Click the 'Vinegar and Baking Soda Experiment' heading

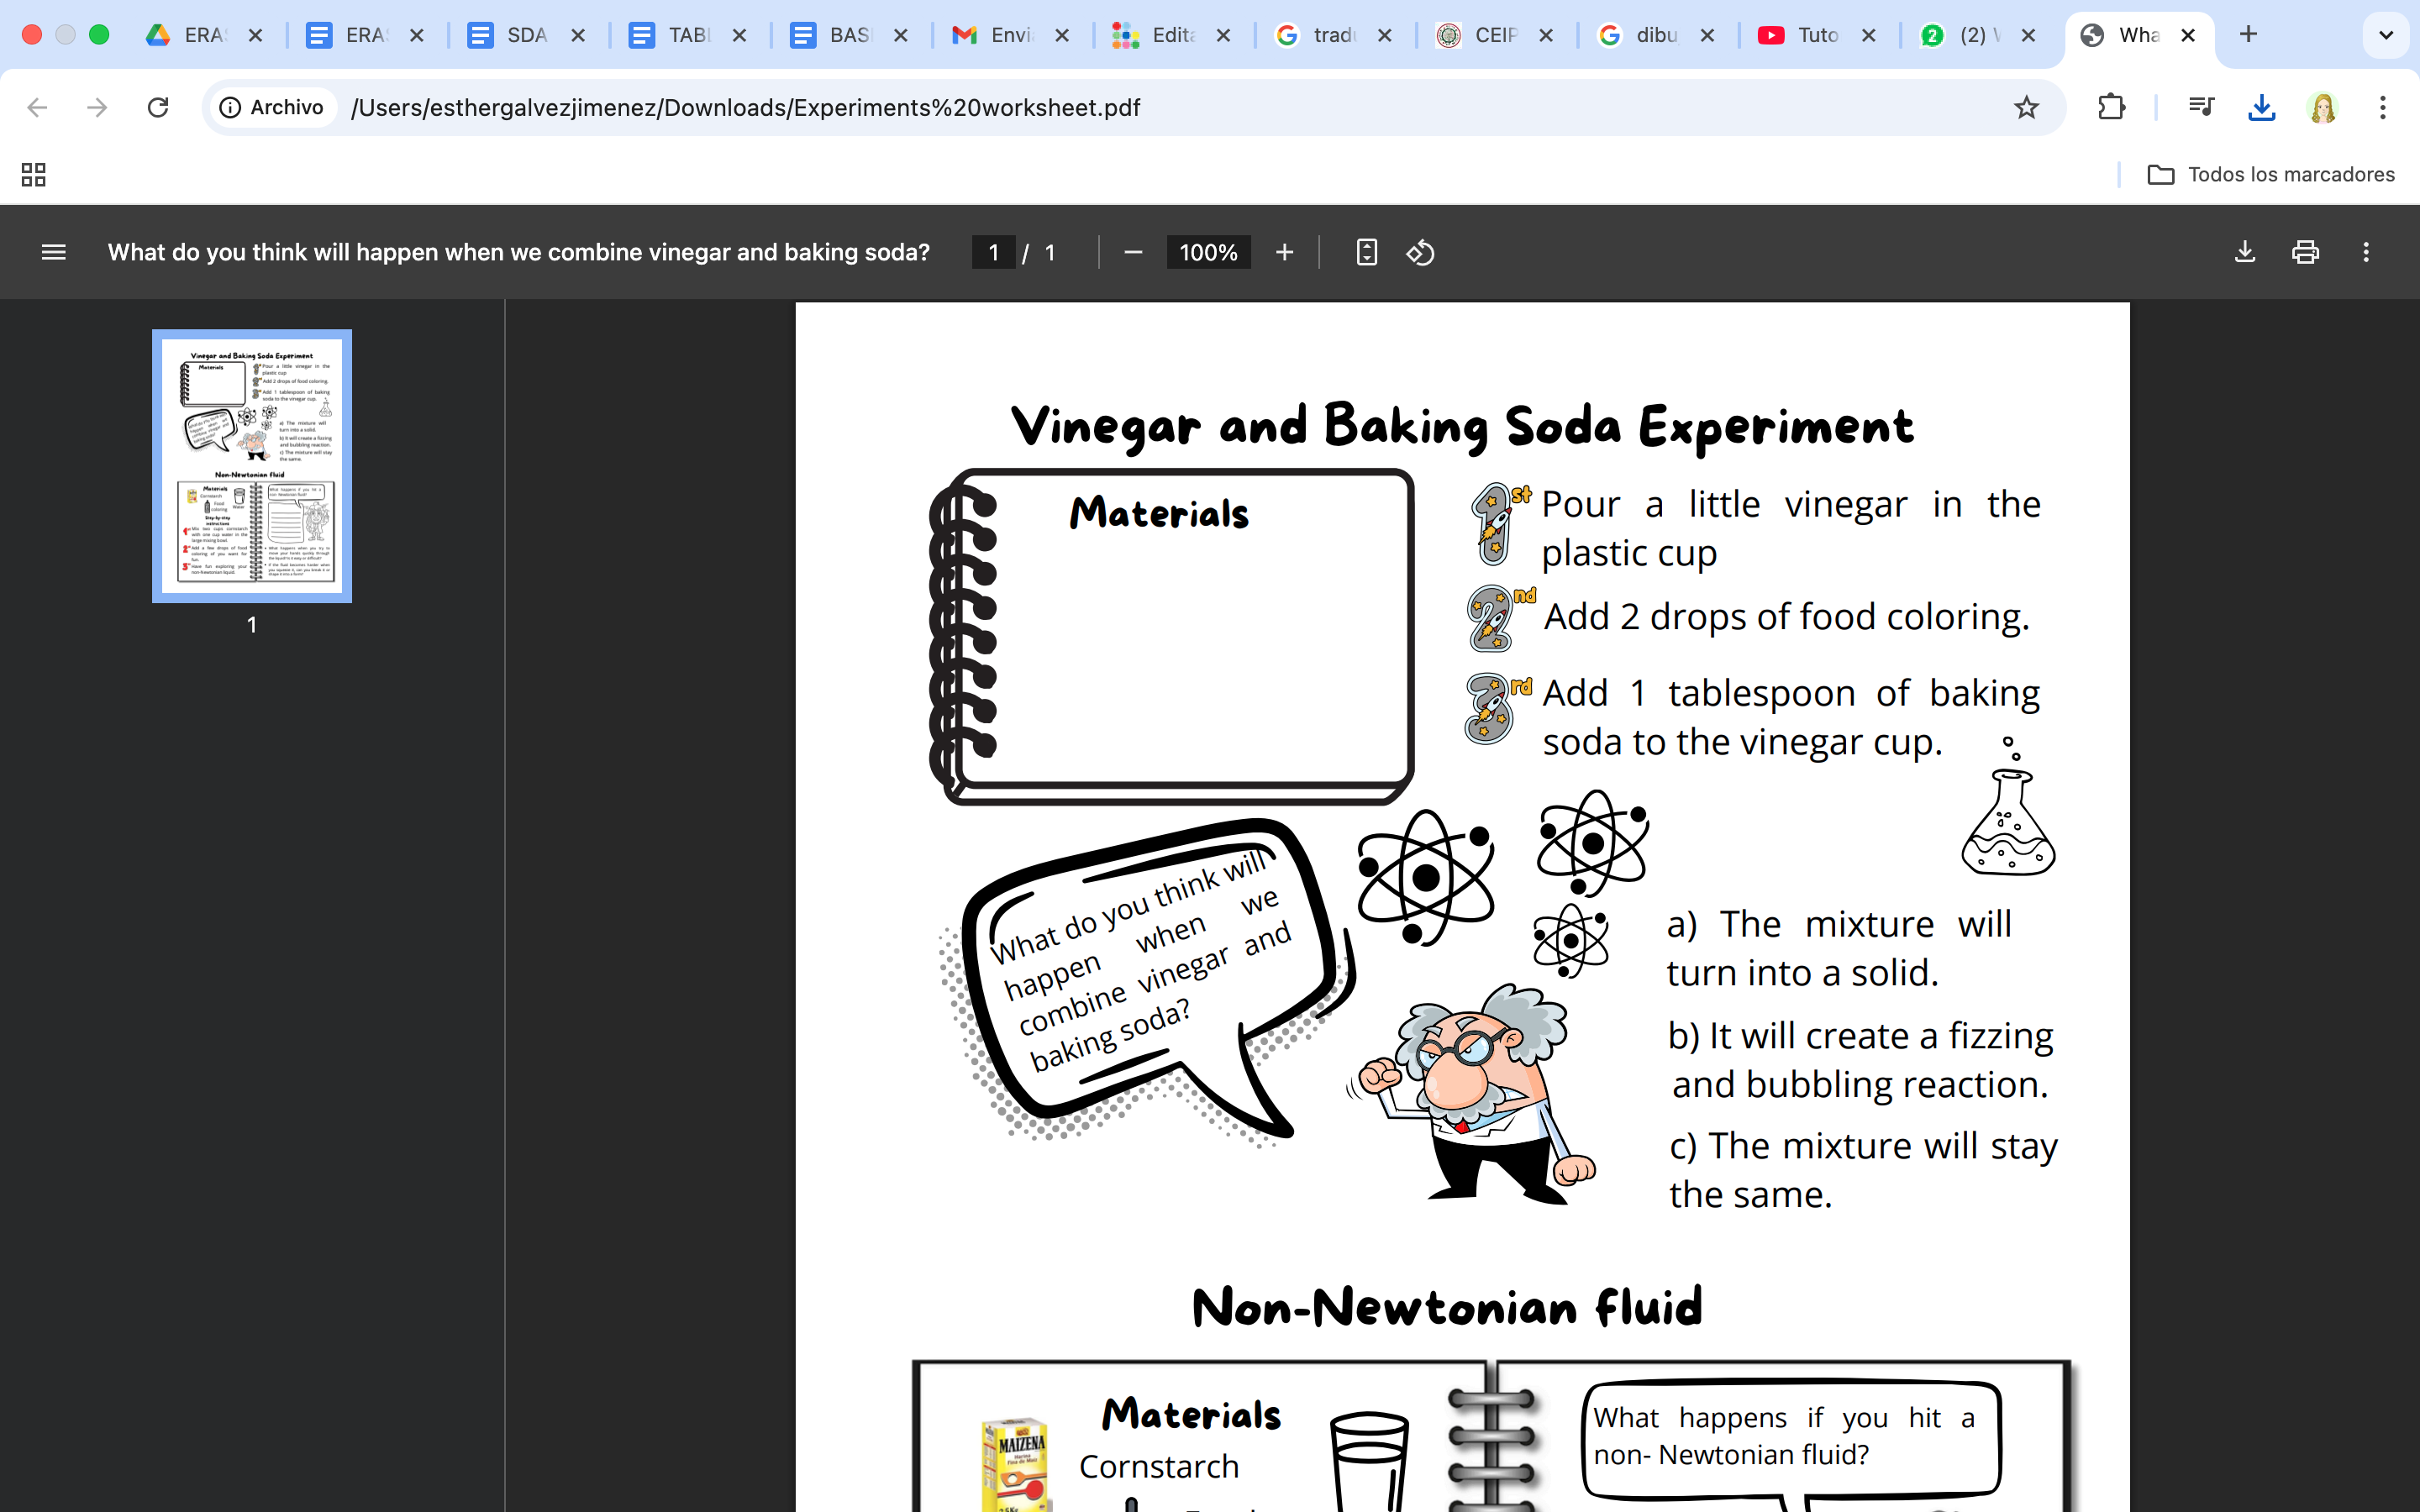pos(1462,427)
